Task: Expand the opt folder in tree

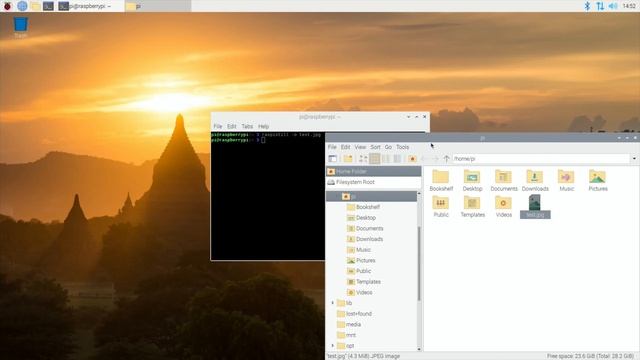Action: tap(332, 346)
